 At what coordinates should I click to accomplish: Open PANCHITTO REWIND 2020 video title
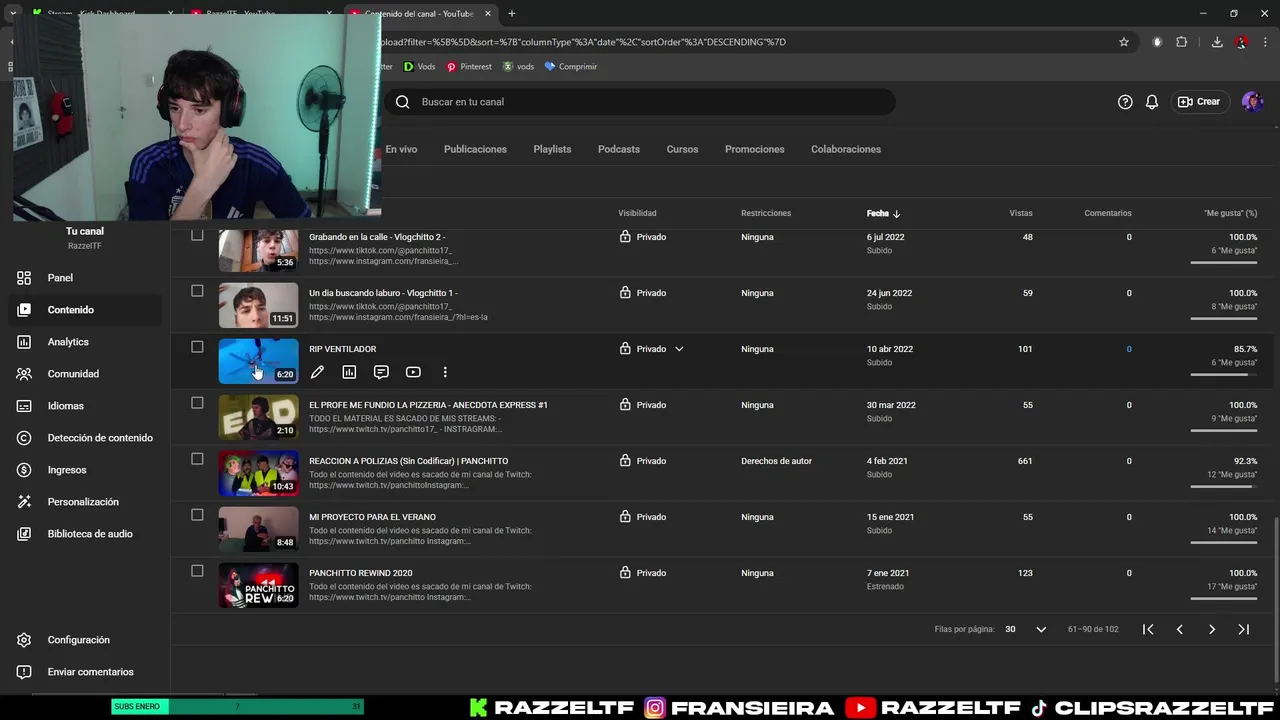360,573
